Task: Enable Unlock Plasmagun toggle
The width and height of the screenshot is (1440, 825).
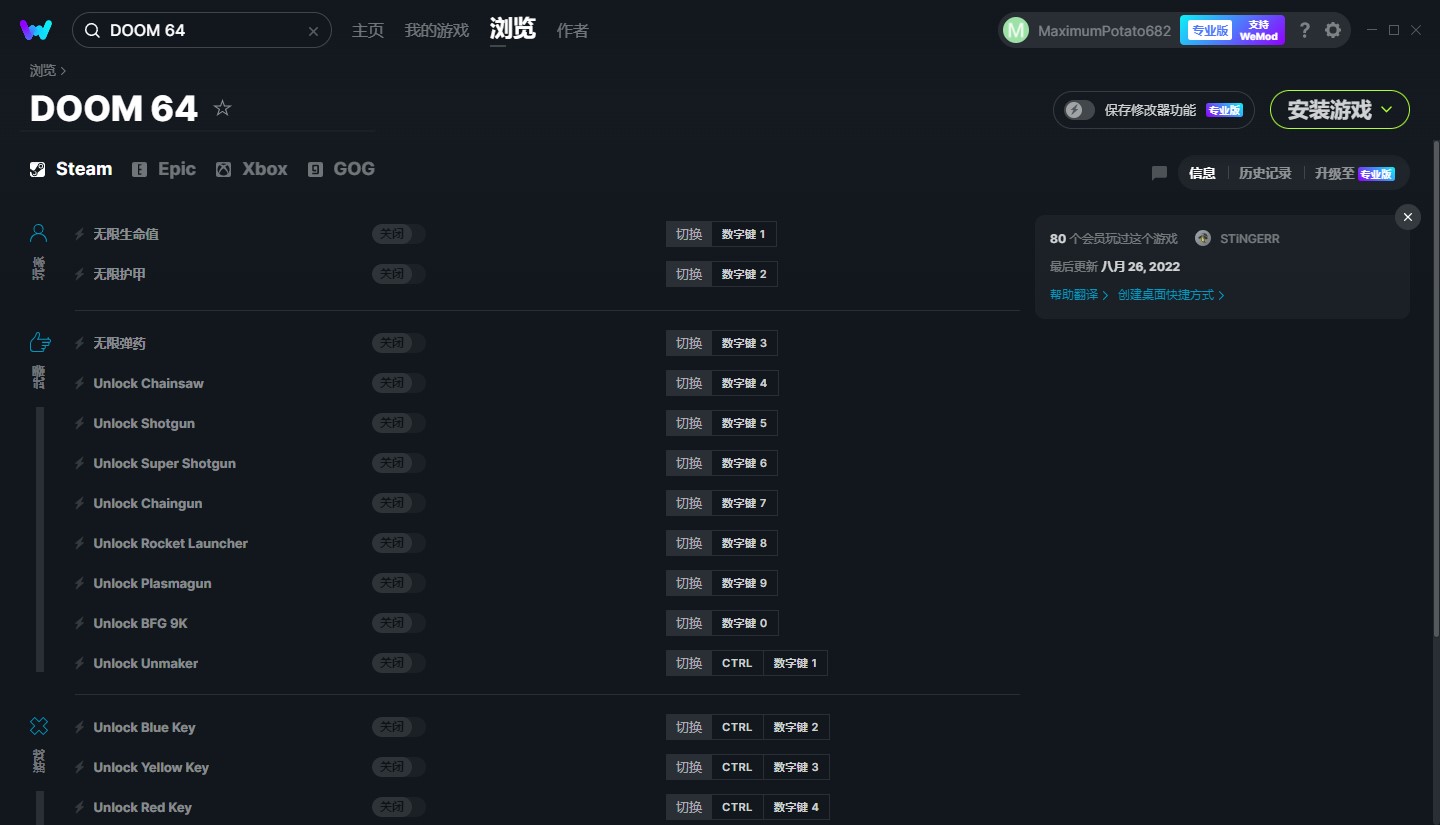Action: click(x=398, y=583)
